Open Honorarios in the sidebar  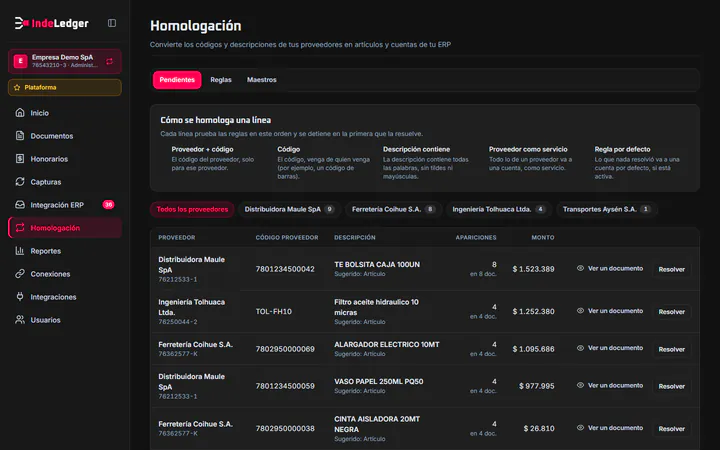point(65,158)
